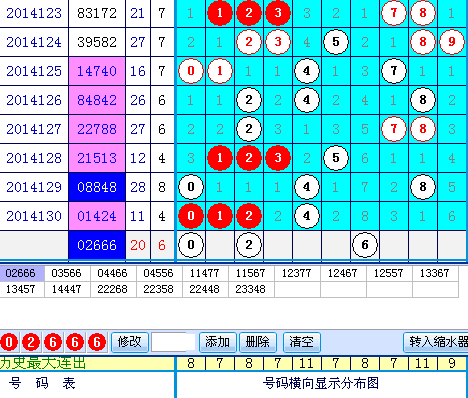Select combination 02666 in the list
The height and width of the screenshot is (398, 468).
coord(22,273)
